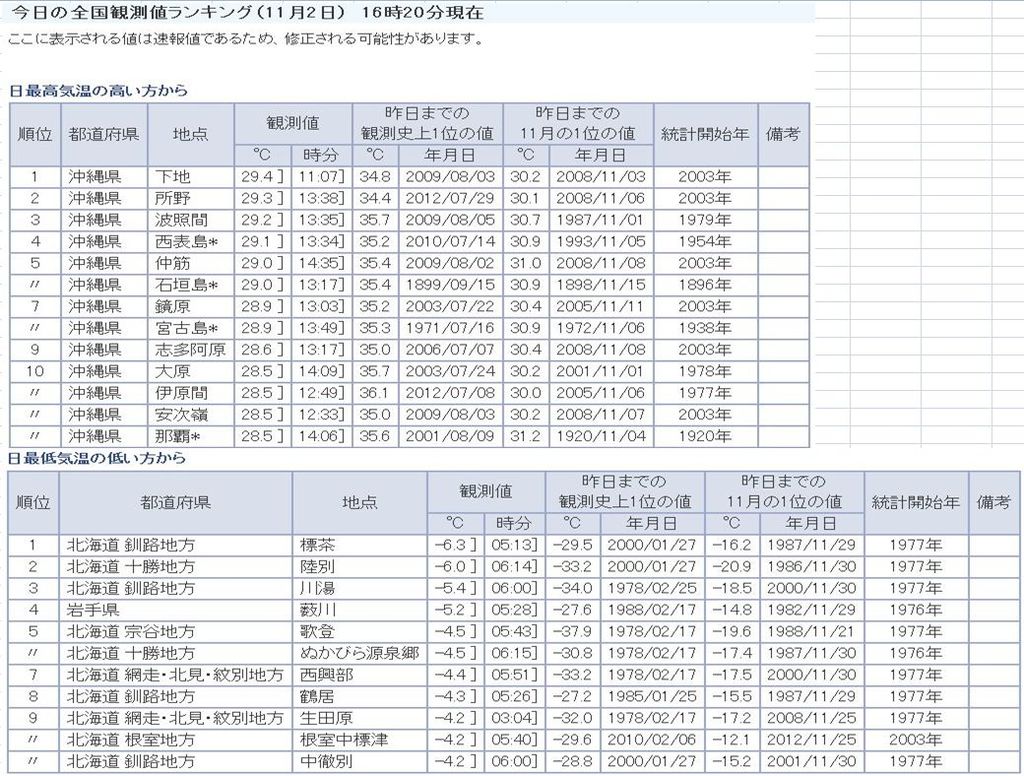Select the 西表島* location cell

191,241
